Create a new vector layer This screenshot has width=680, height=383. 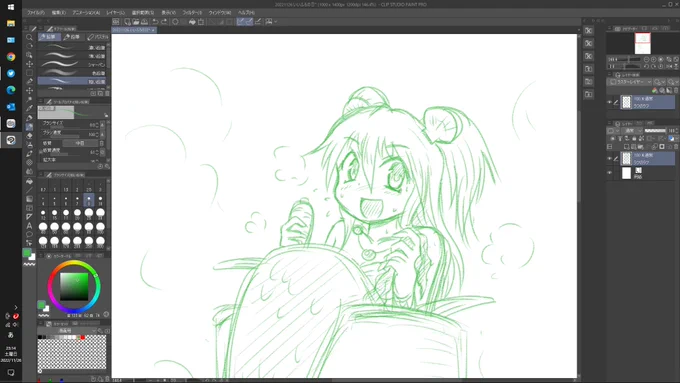point(634,147)
